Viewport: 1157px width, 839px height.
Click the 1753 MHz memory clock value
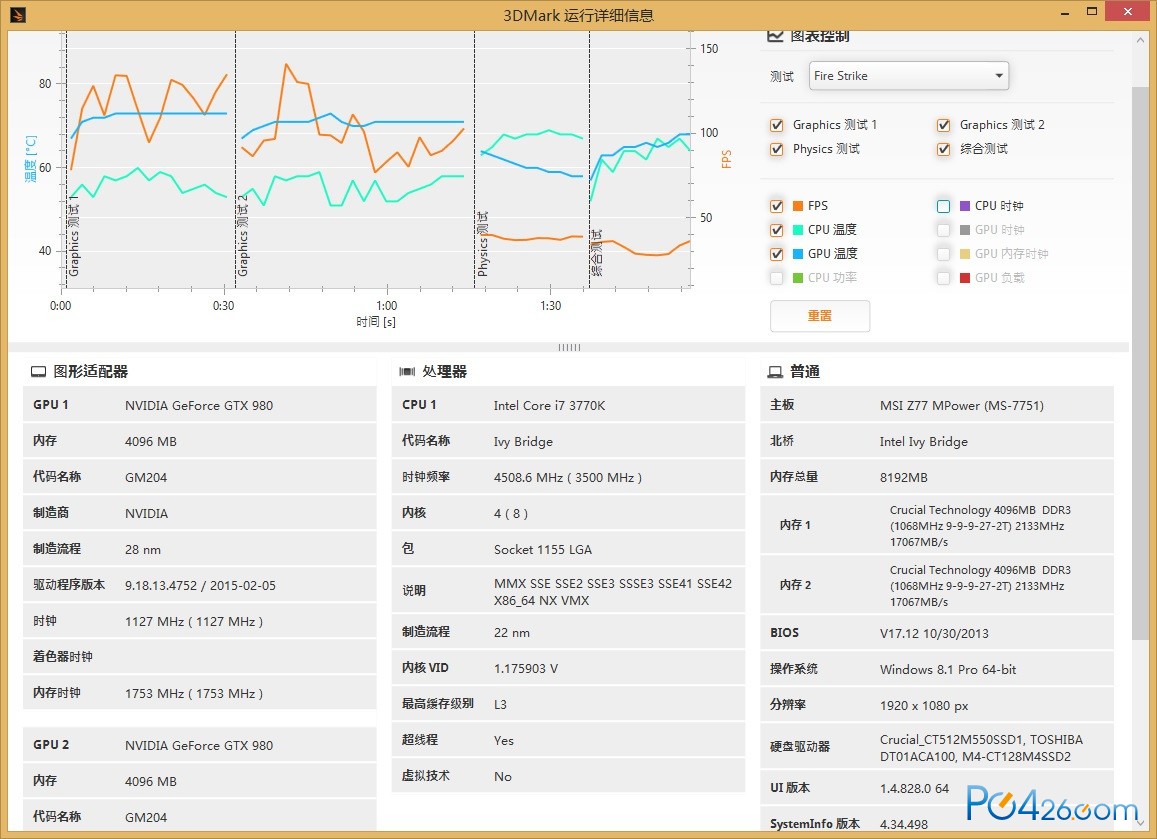[193, 694]
